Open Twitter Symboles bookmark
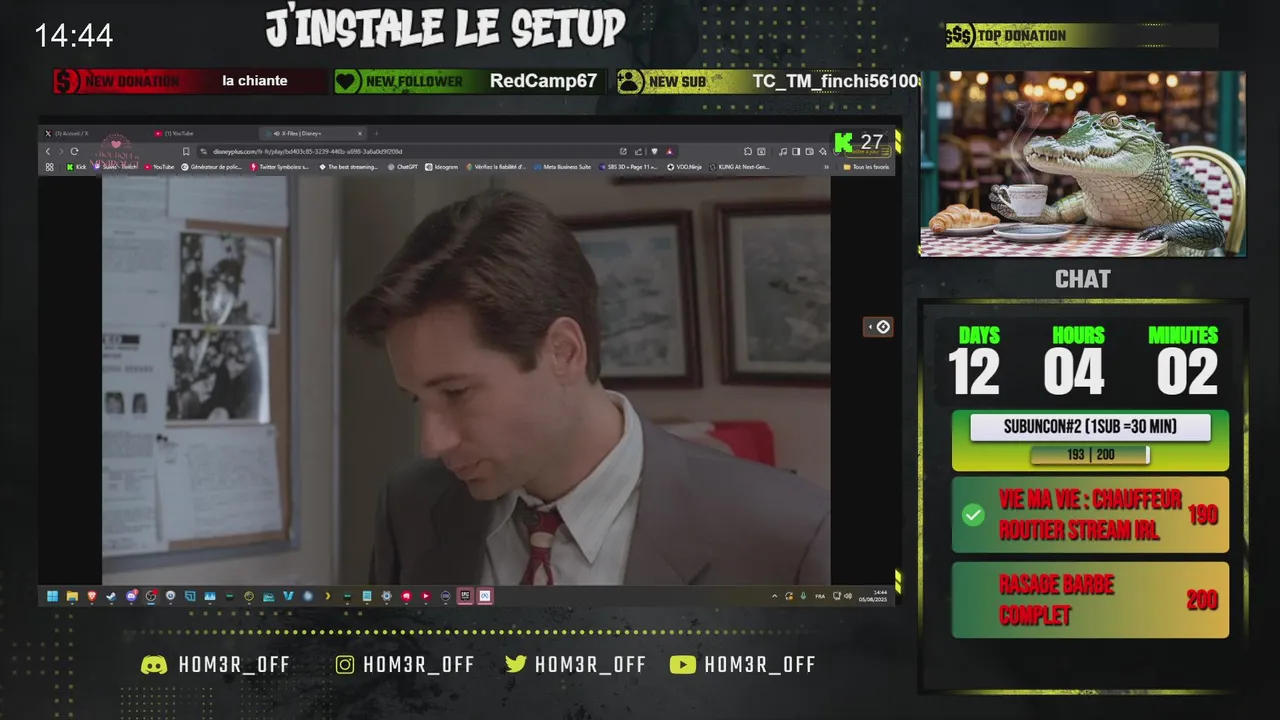The image size is (1280, 720). [280, 167]
